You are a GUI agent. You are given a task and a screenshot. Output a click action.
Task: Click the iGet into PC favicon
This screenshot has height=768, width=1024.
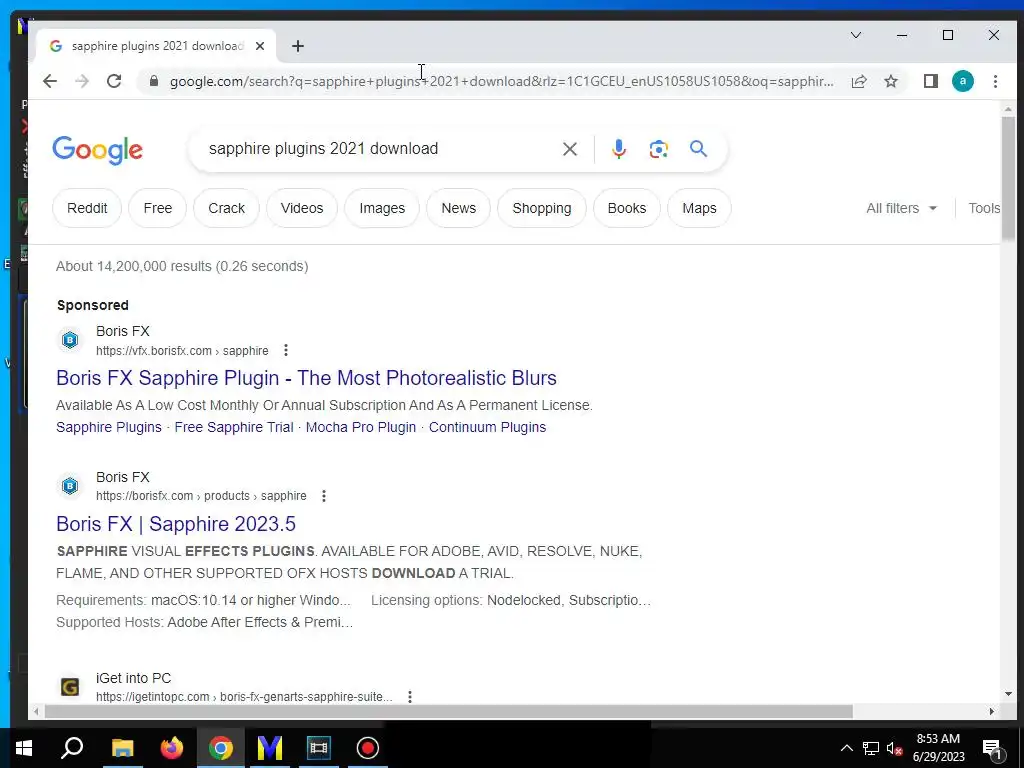(x=70, y=687)
